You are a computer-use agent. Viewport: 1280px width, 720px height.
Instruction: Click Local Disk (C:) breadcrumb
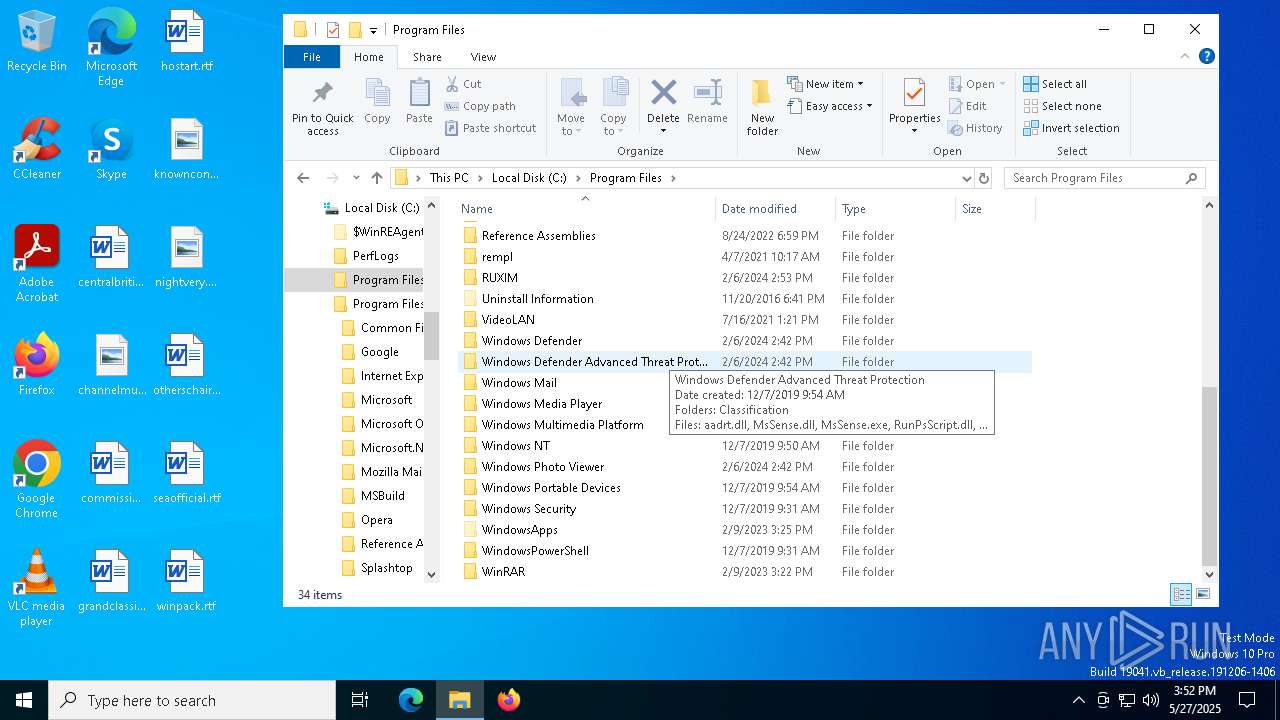tap(529, 178)
